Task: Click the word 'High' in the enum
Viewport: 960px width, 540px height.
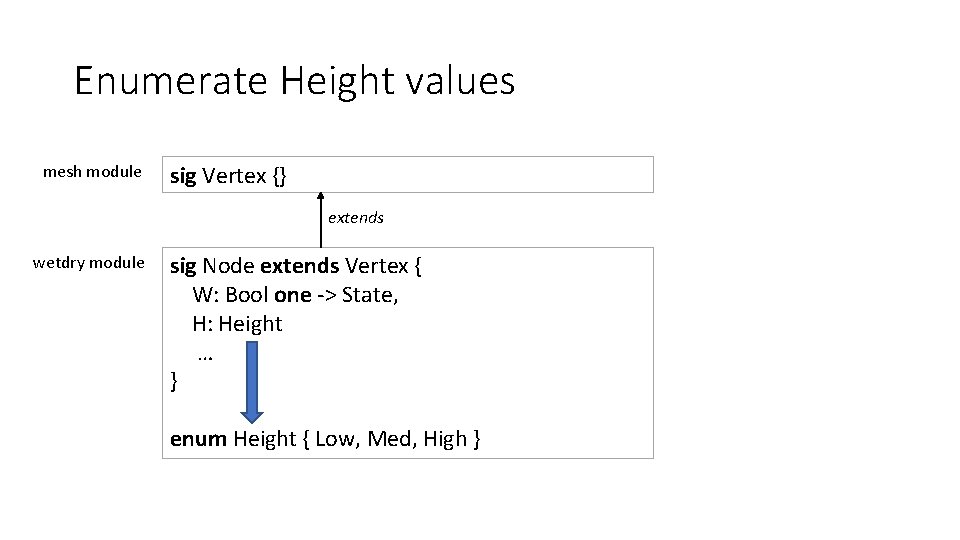Action: [x=445, y=439]
